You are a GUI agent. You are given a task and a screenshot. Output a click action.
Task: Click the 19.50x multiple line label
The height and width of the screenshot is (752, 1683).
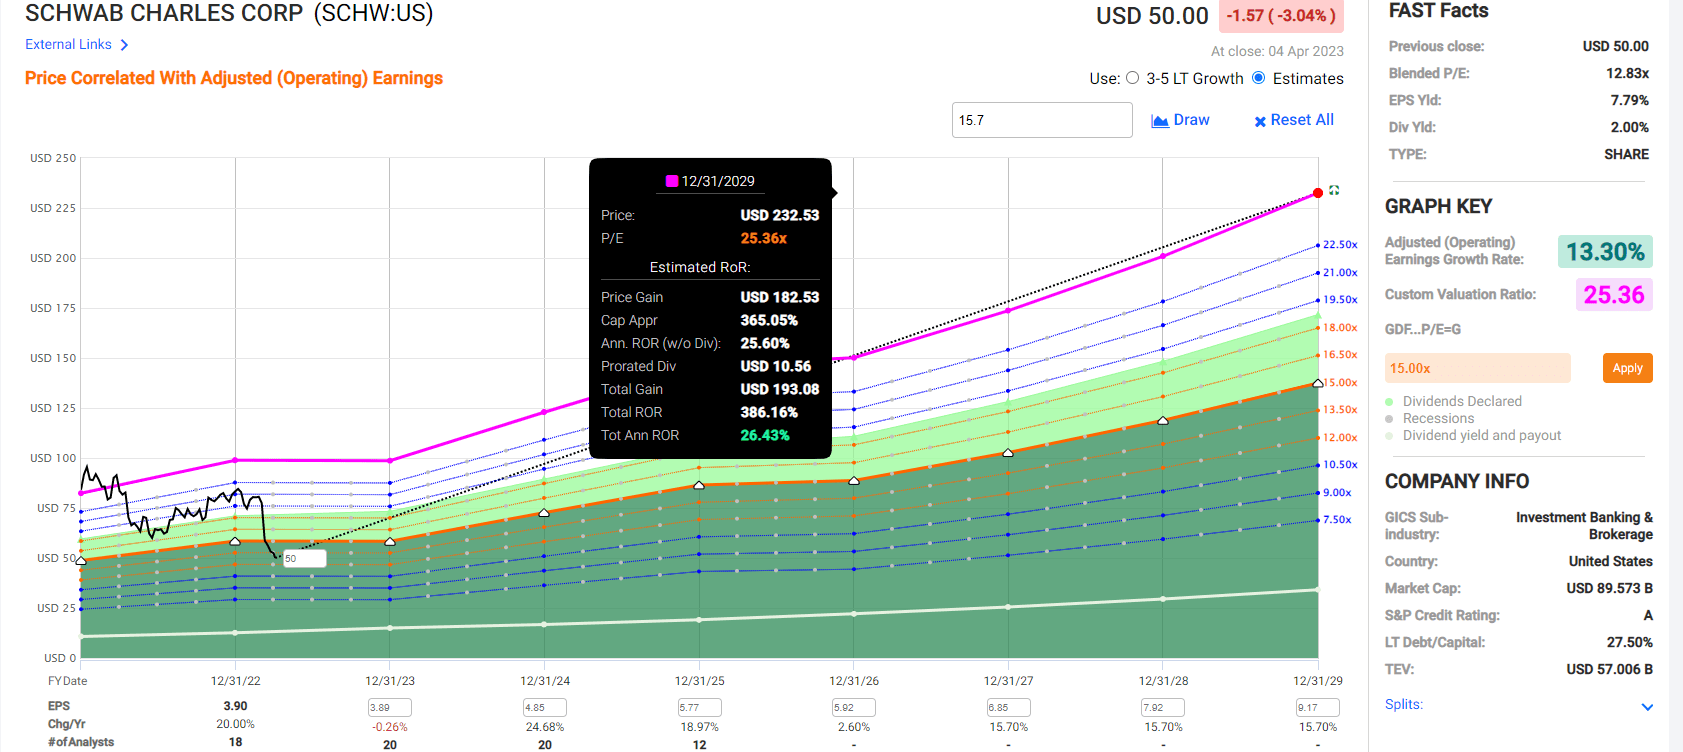(x=1340, y=300)
